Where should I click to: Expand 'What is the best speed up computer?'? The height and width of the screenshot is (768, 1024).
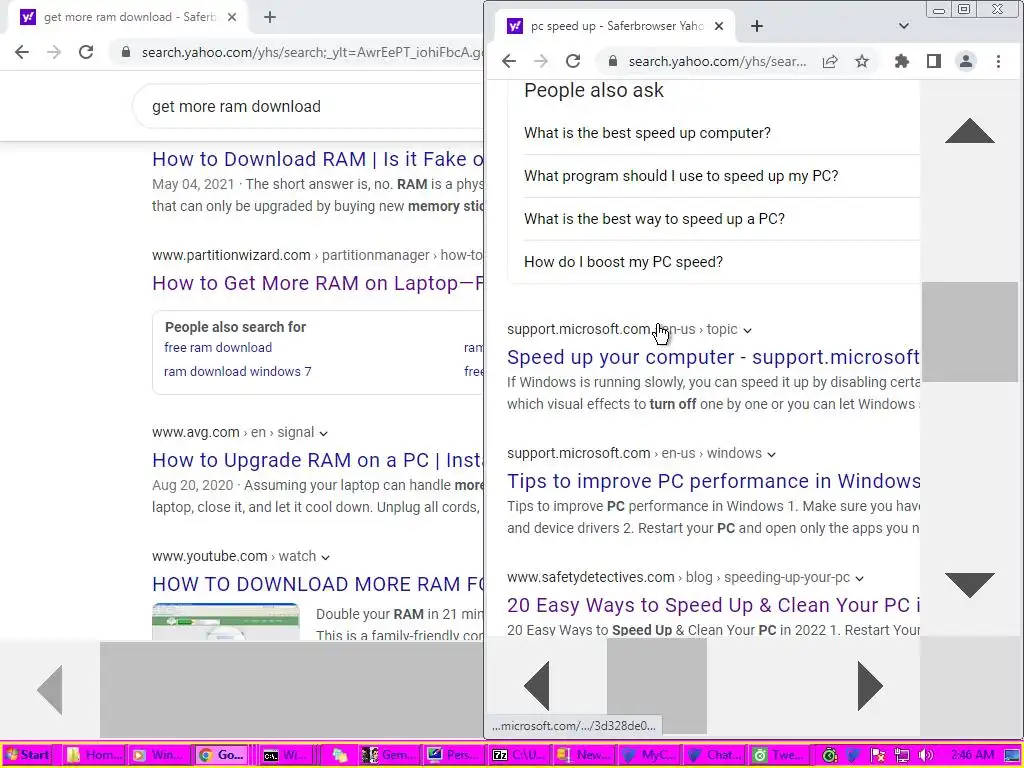(722, 133)
